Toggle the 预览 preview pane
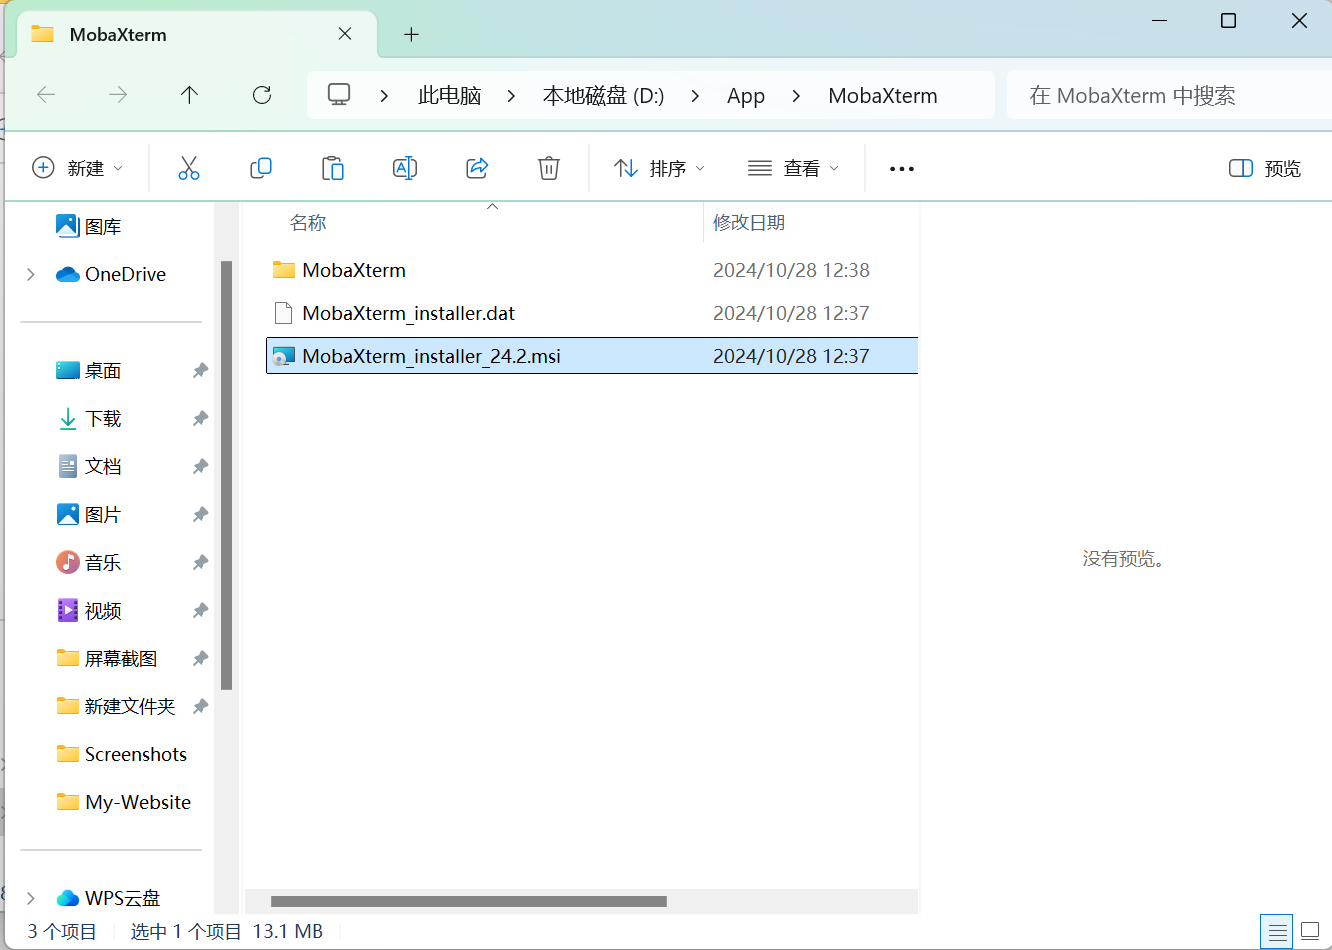The height and width of the screenshot is (950, 1332). [x=1265, y=168]
